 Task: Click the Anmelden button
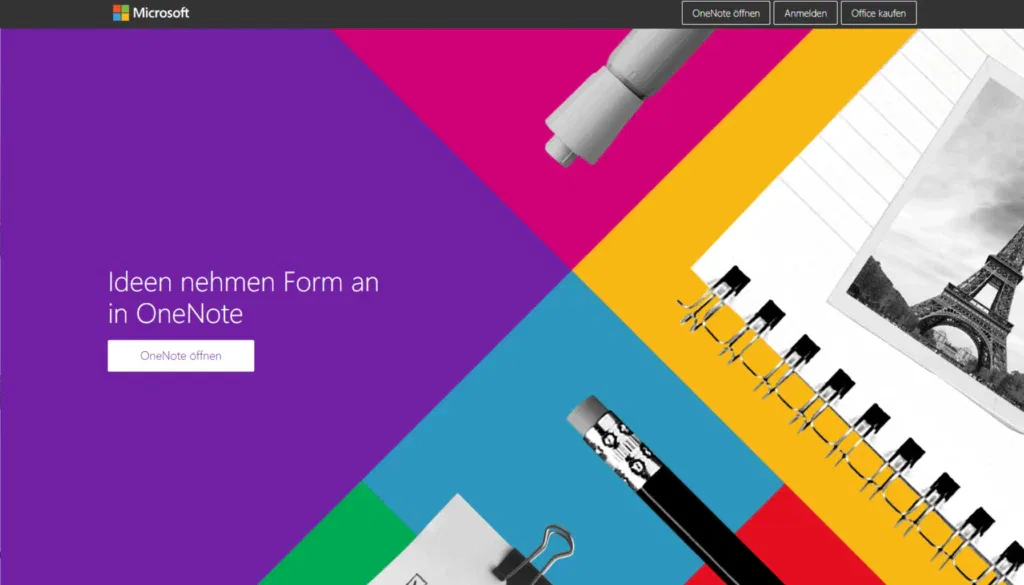coord(805,13)
